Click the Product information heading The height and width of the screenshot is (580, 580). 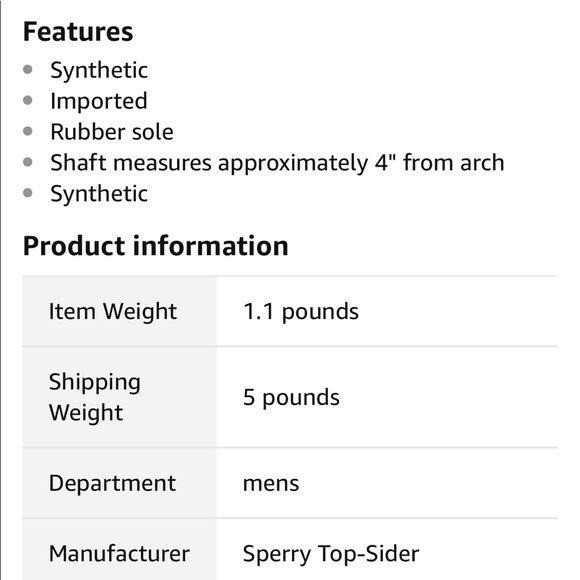pos(155,246)
